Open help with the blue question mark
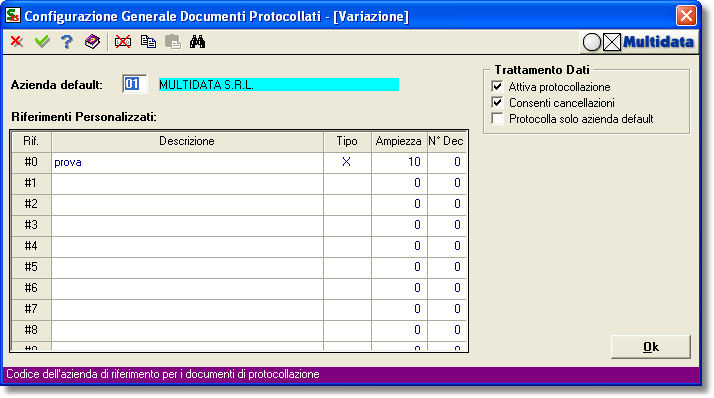Image resolution: width=714 pixels, height=398 pixels. click(x=67, y=42)
